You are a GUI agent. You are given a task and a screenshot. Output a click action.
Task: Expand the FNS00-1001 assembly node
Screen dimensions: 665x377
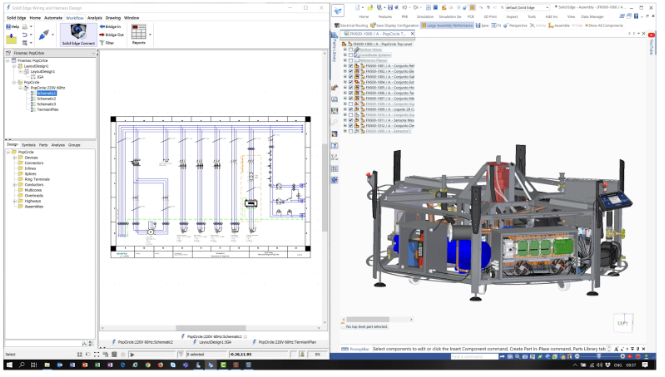coord(345,66)
